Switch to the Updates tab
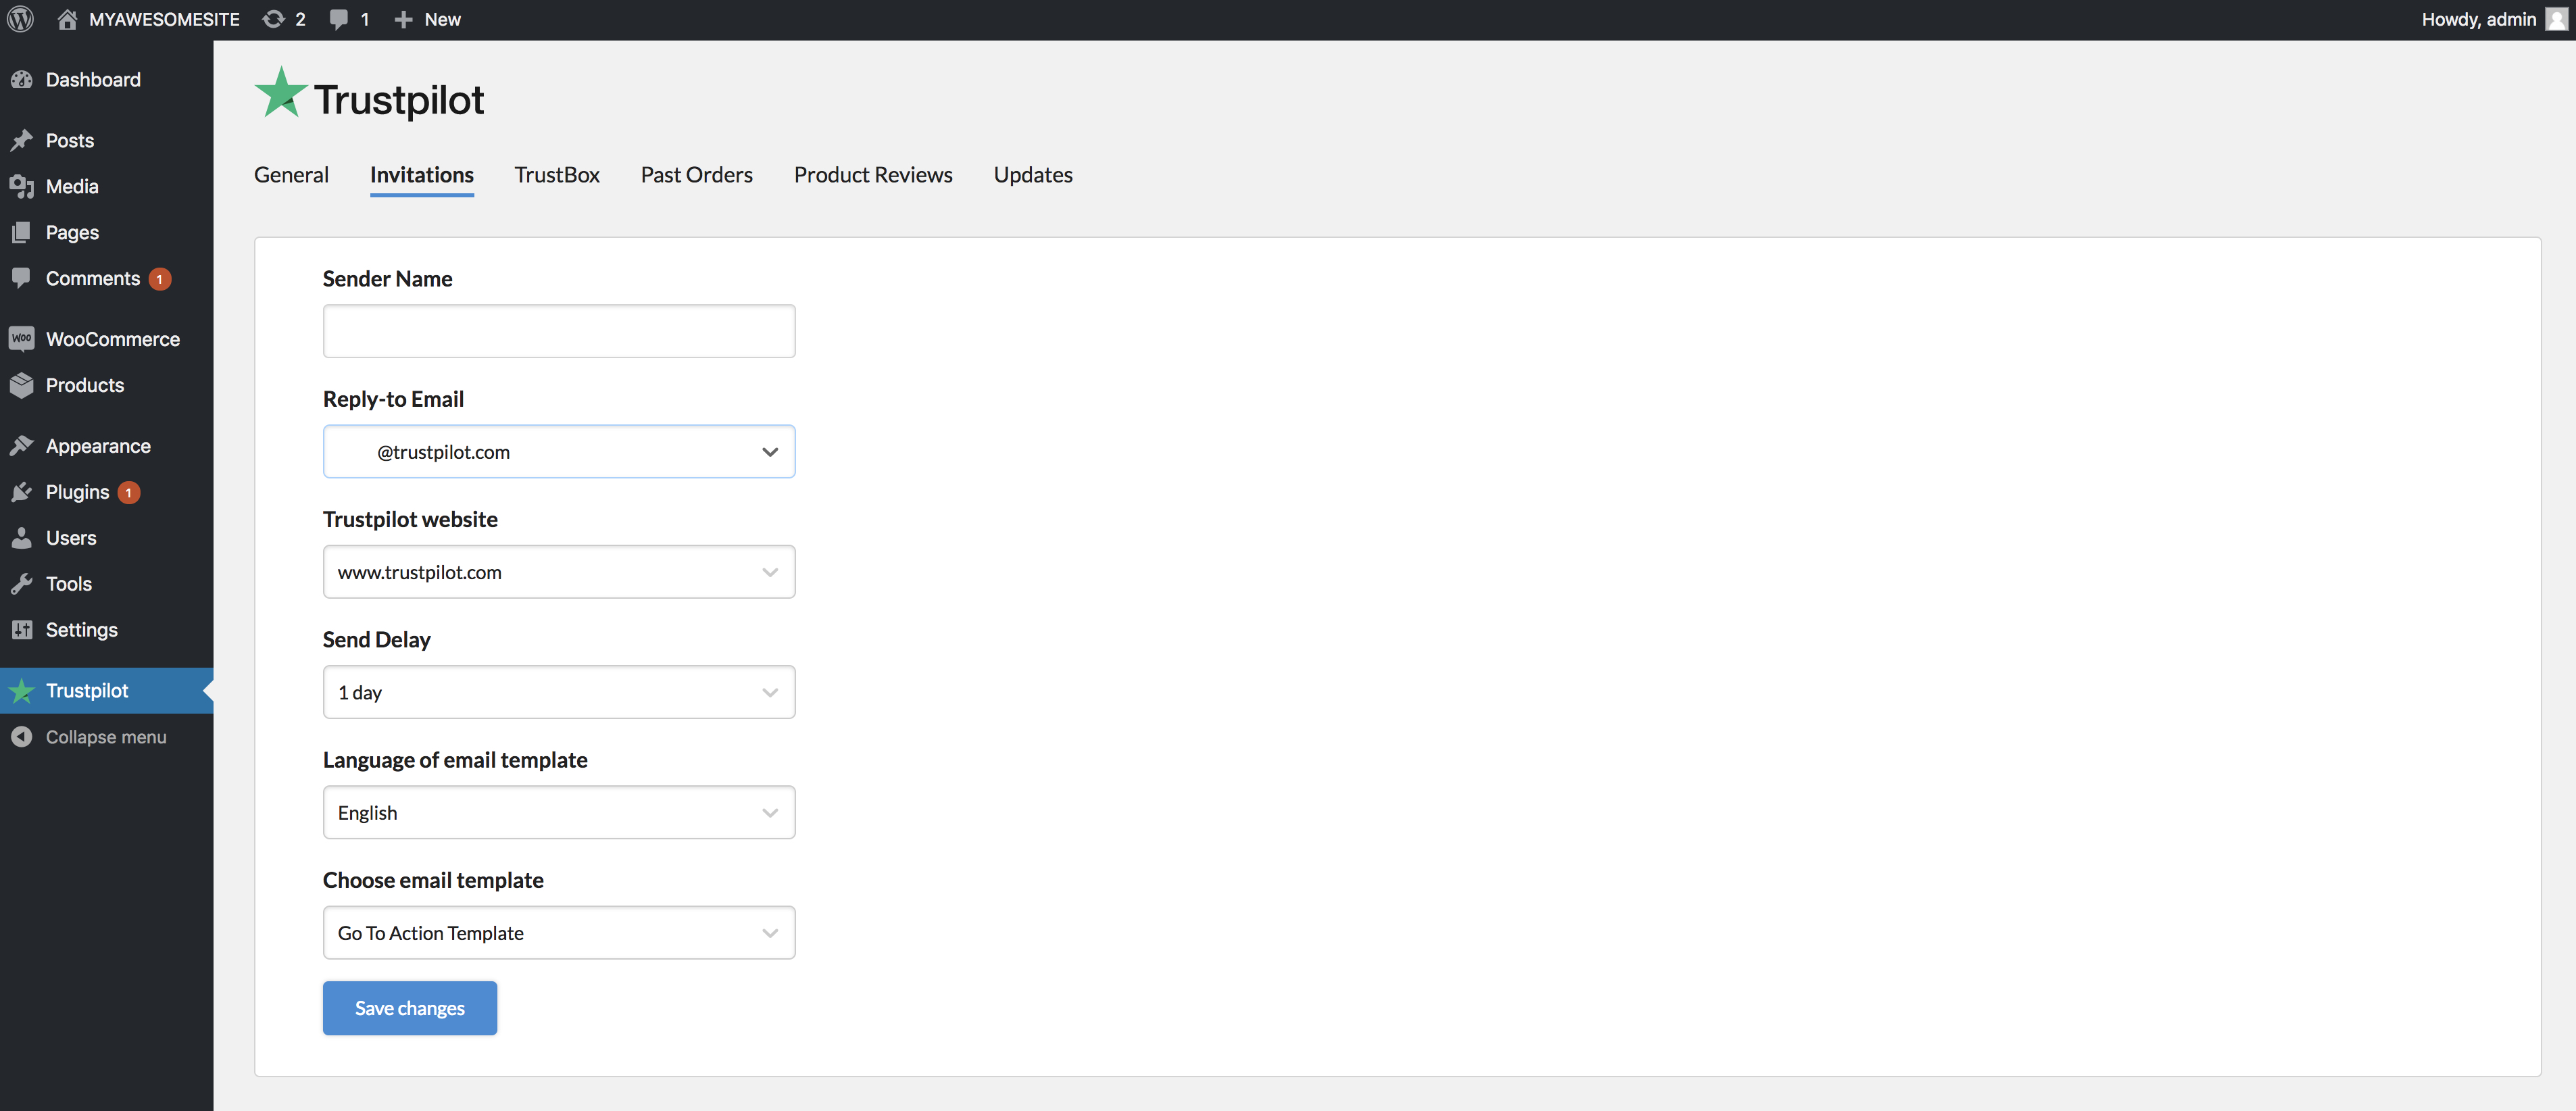 [x=1033, y=175]
